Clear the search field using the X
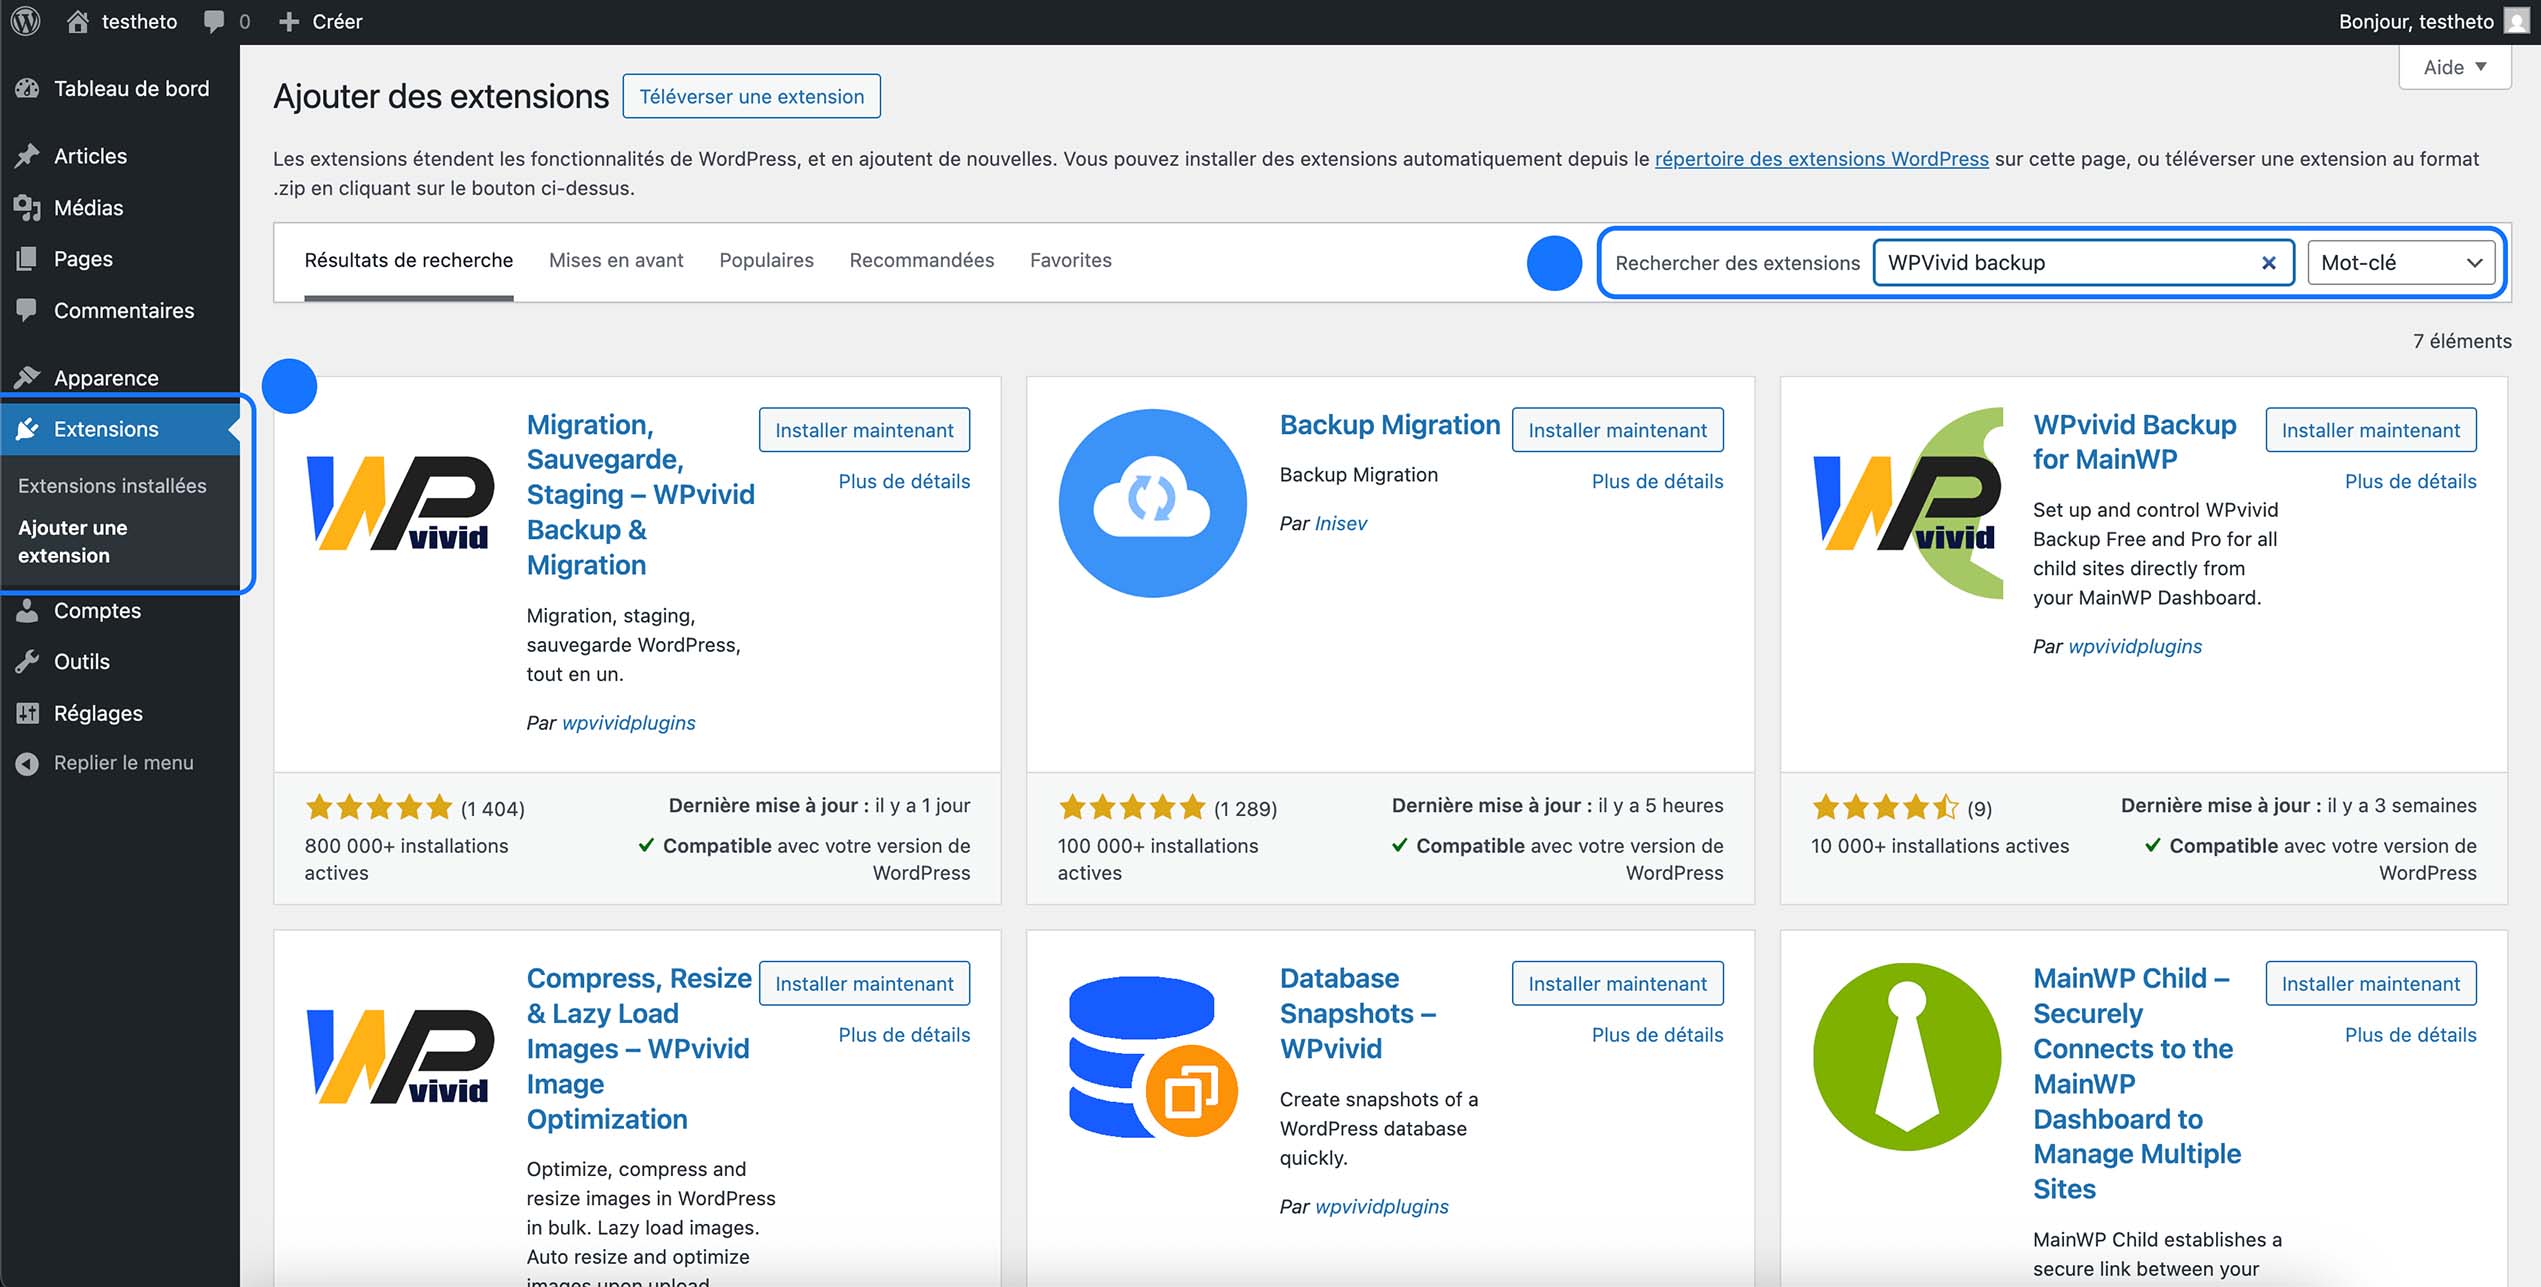Image resolution: width=2541 pixels, height=1287 pixels. point(2267,262)
